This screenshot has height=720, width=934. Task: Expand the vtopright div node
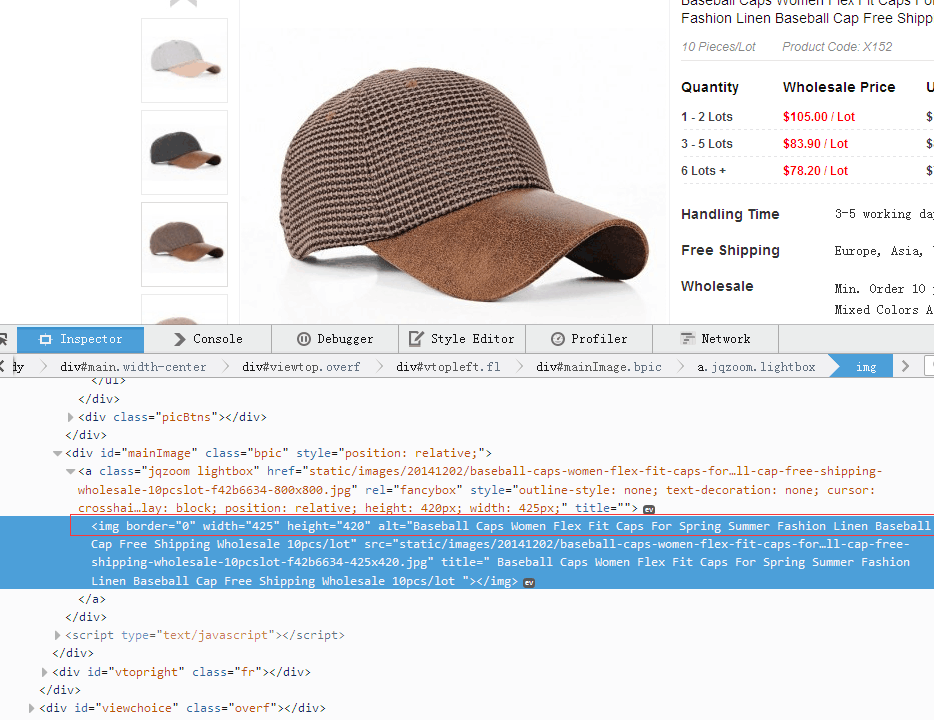(44, 672)
